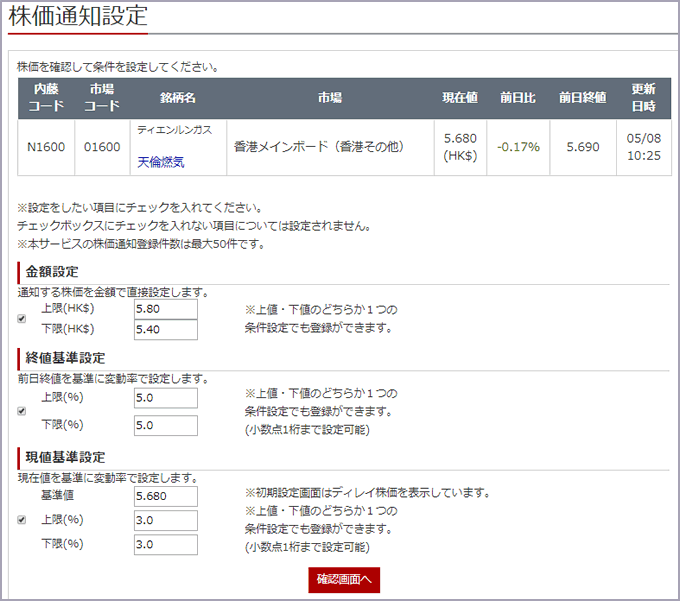This screenshot has width=680, height=601.
Task: Click the 内藤コード column header
Action: [46, 98]
